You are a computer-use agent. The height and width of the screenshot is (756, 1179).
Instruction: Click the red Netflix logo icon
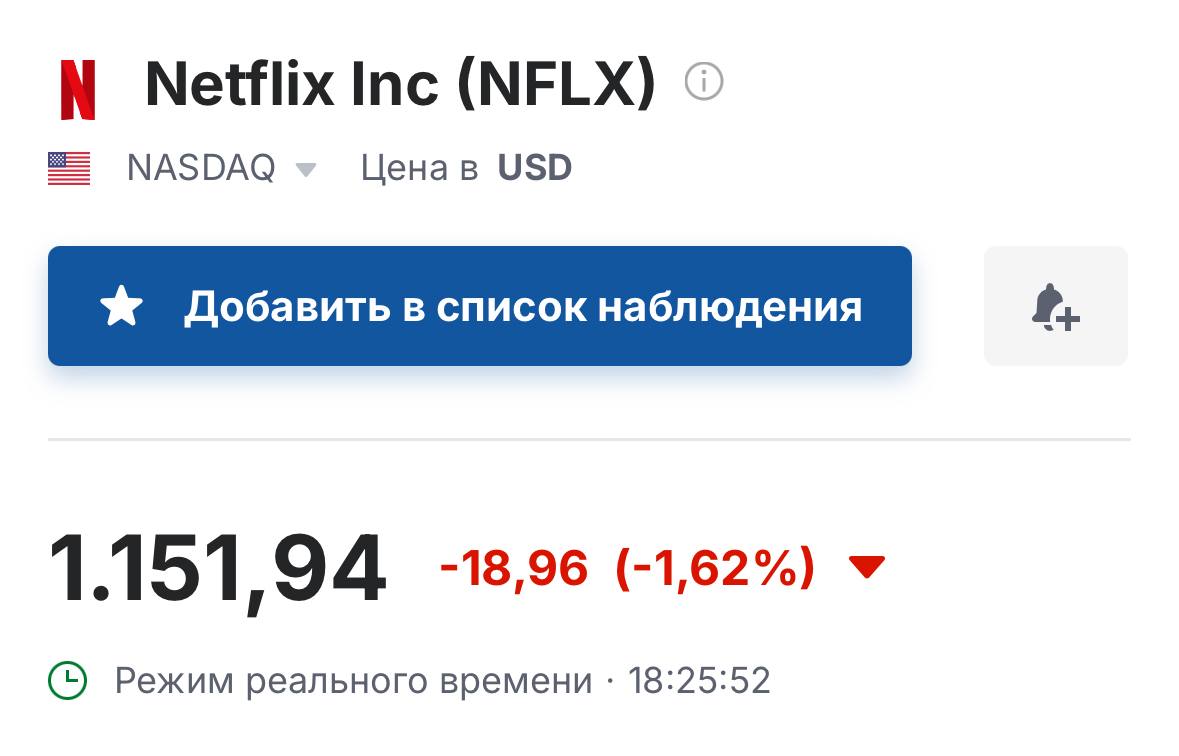coord(78,90)
